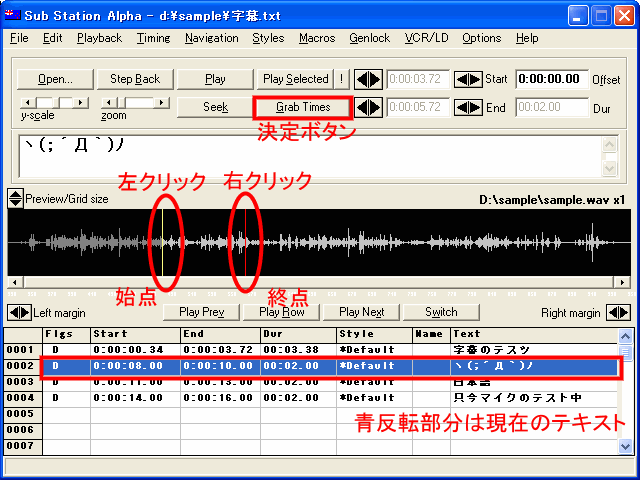
Task: Click the Play Row button
Action: [x=281, y=312]
